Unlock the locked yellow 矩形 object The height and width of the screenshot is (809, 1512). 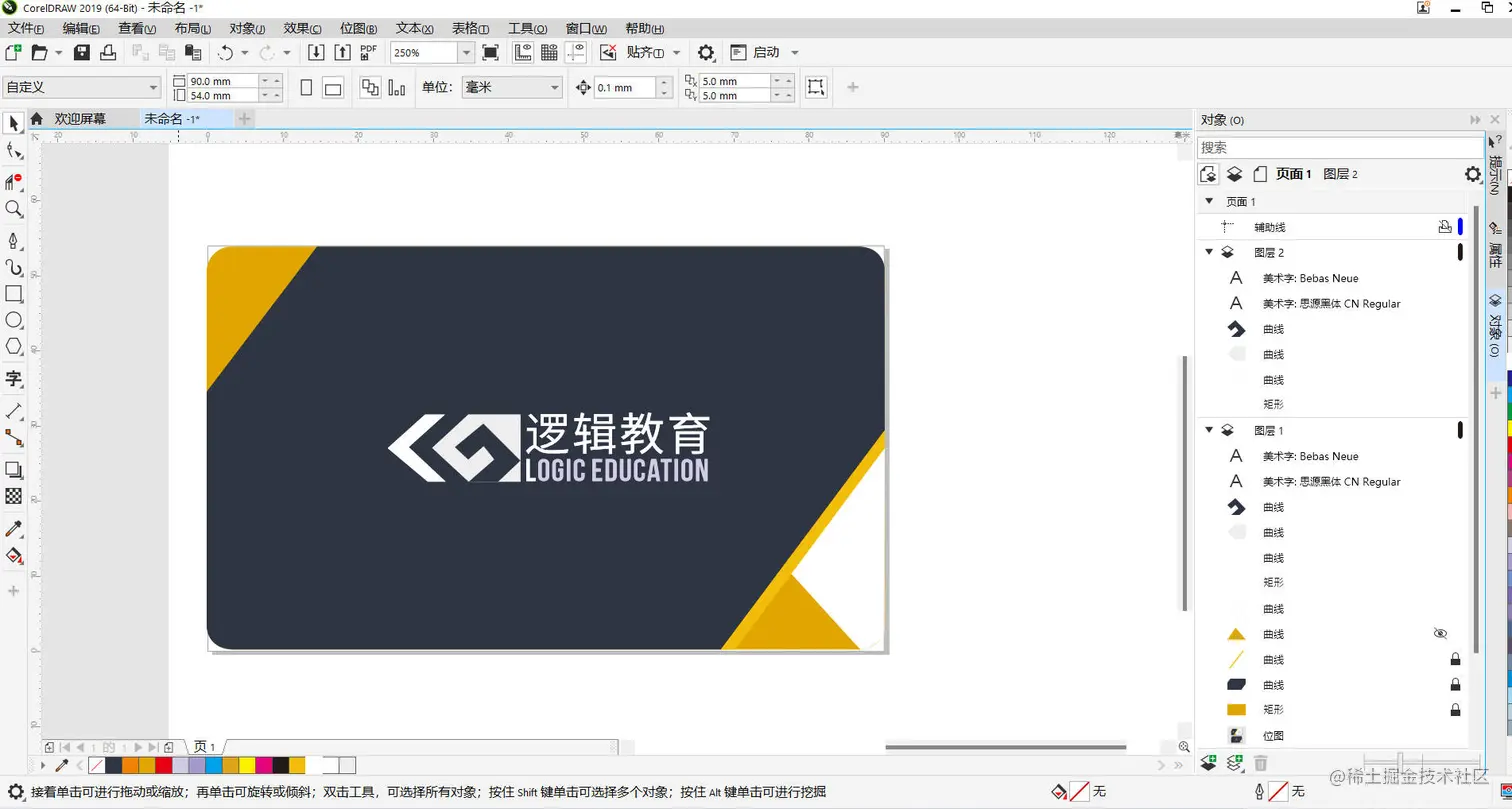coord(1455,710)
